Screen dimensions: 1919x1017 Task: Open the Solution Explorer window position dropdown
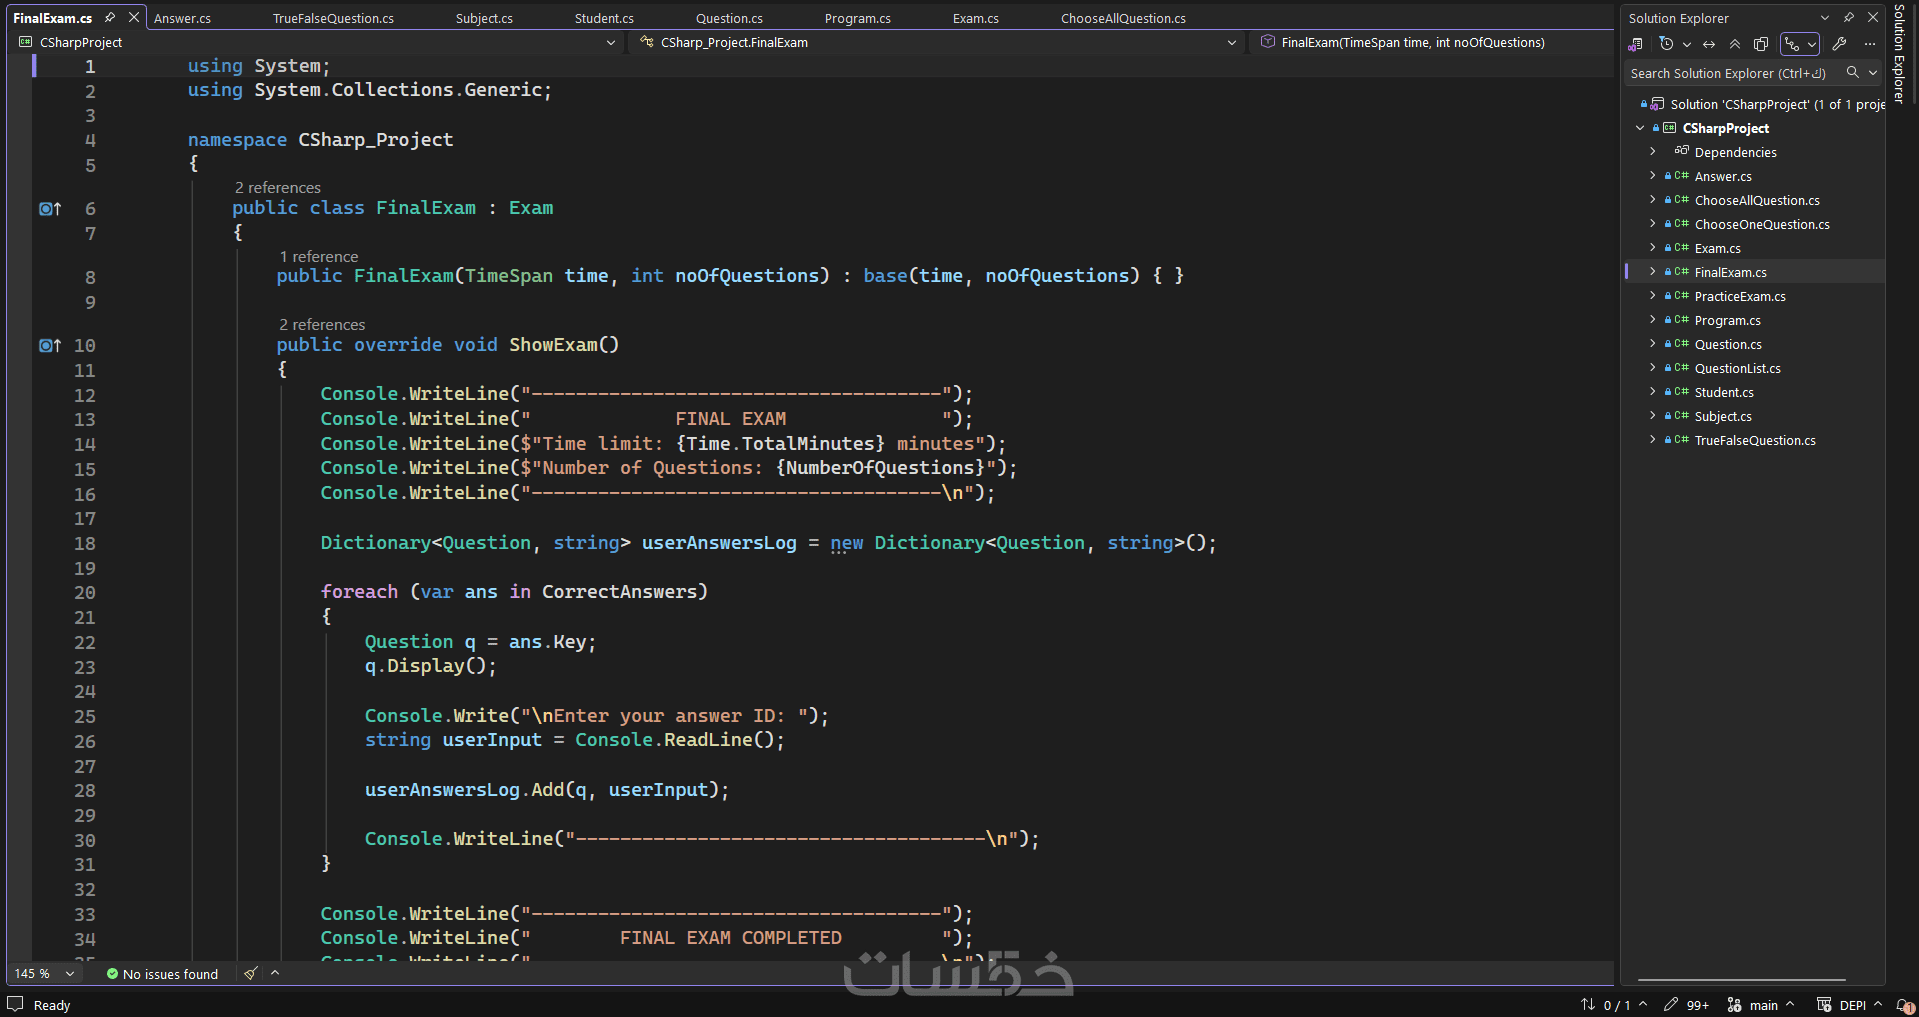[1825, 18]
